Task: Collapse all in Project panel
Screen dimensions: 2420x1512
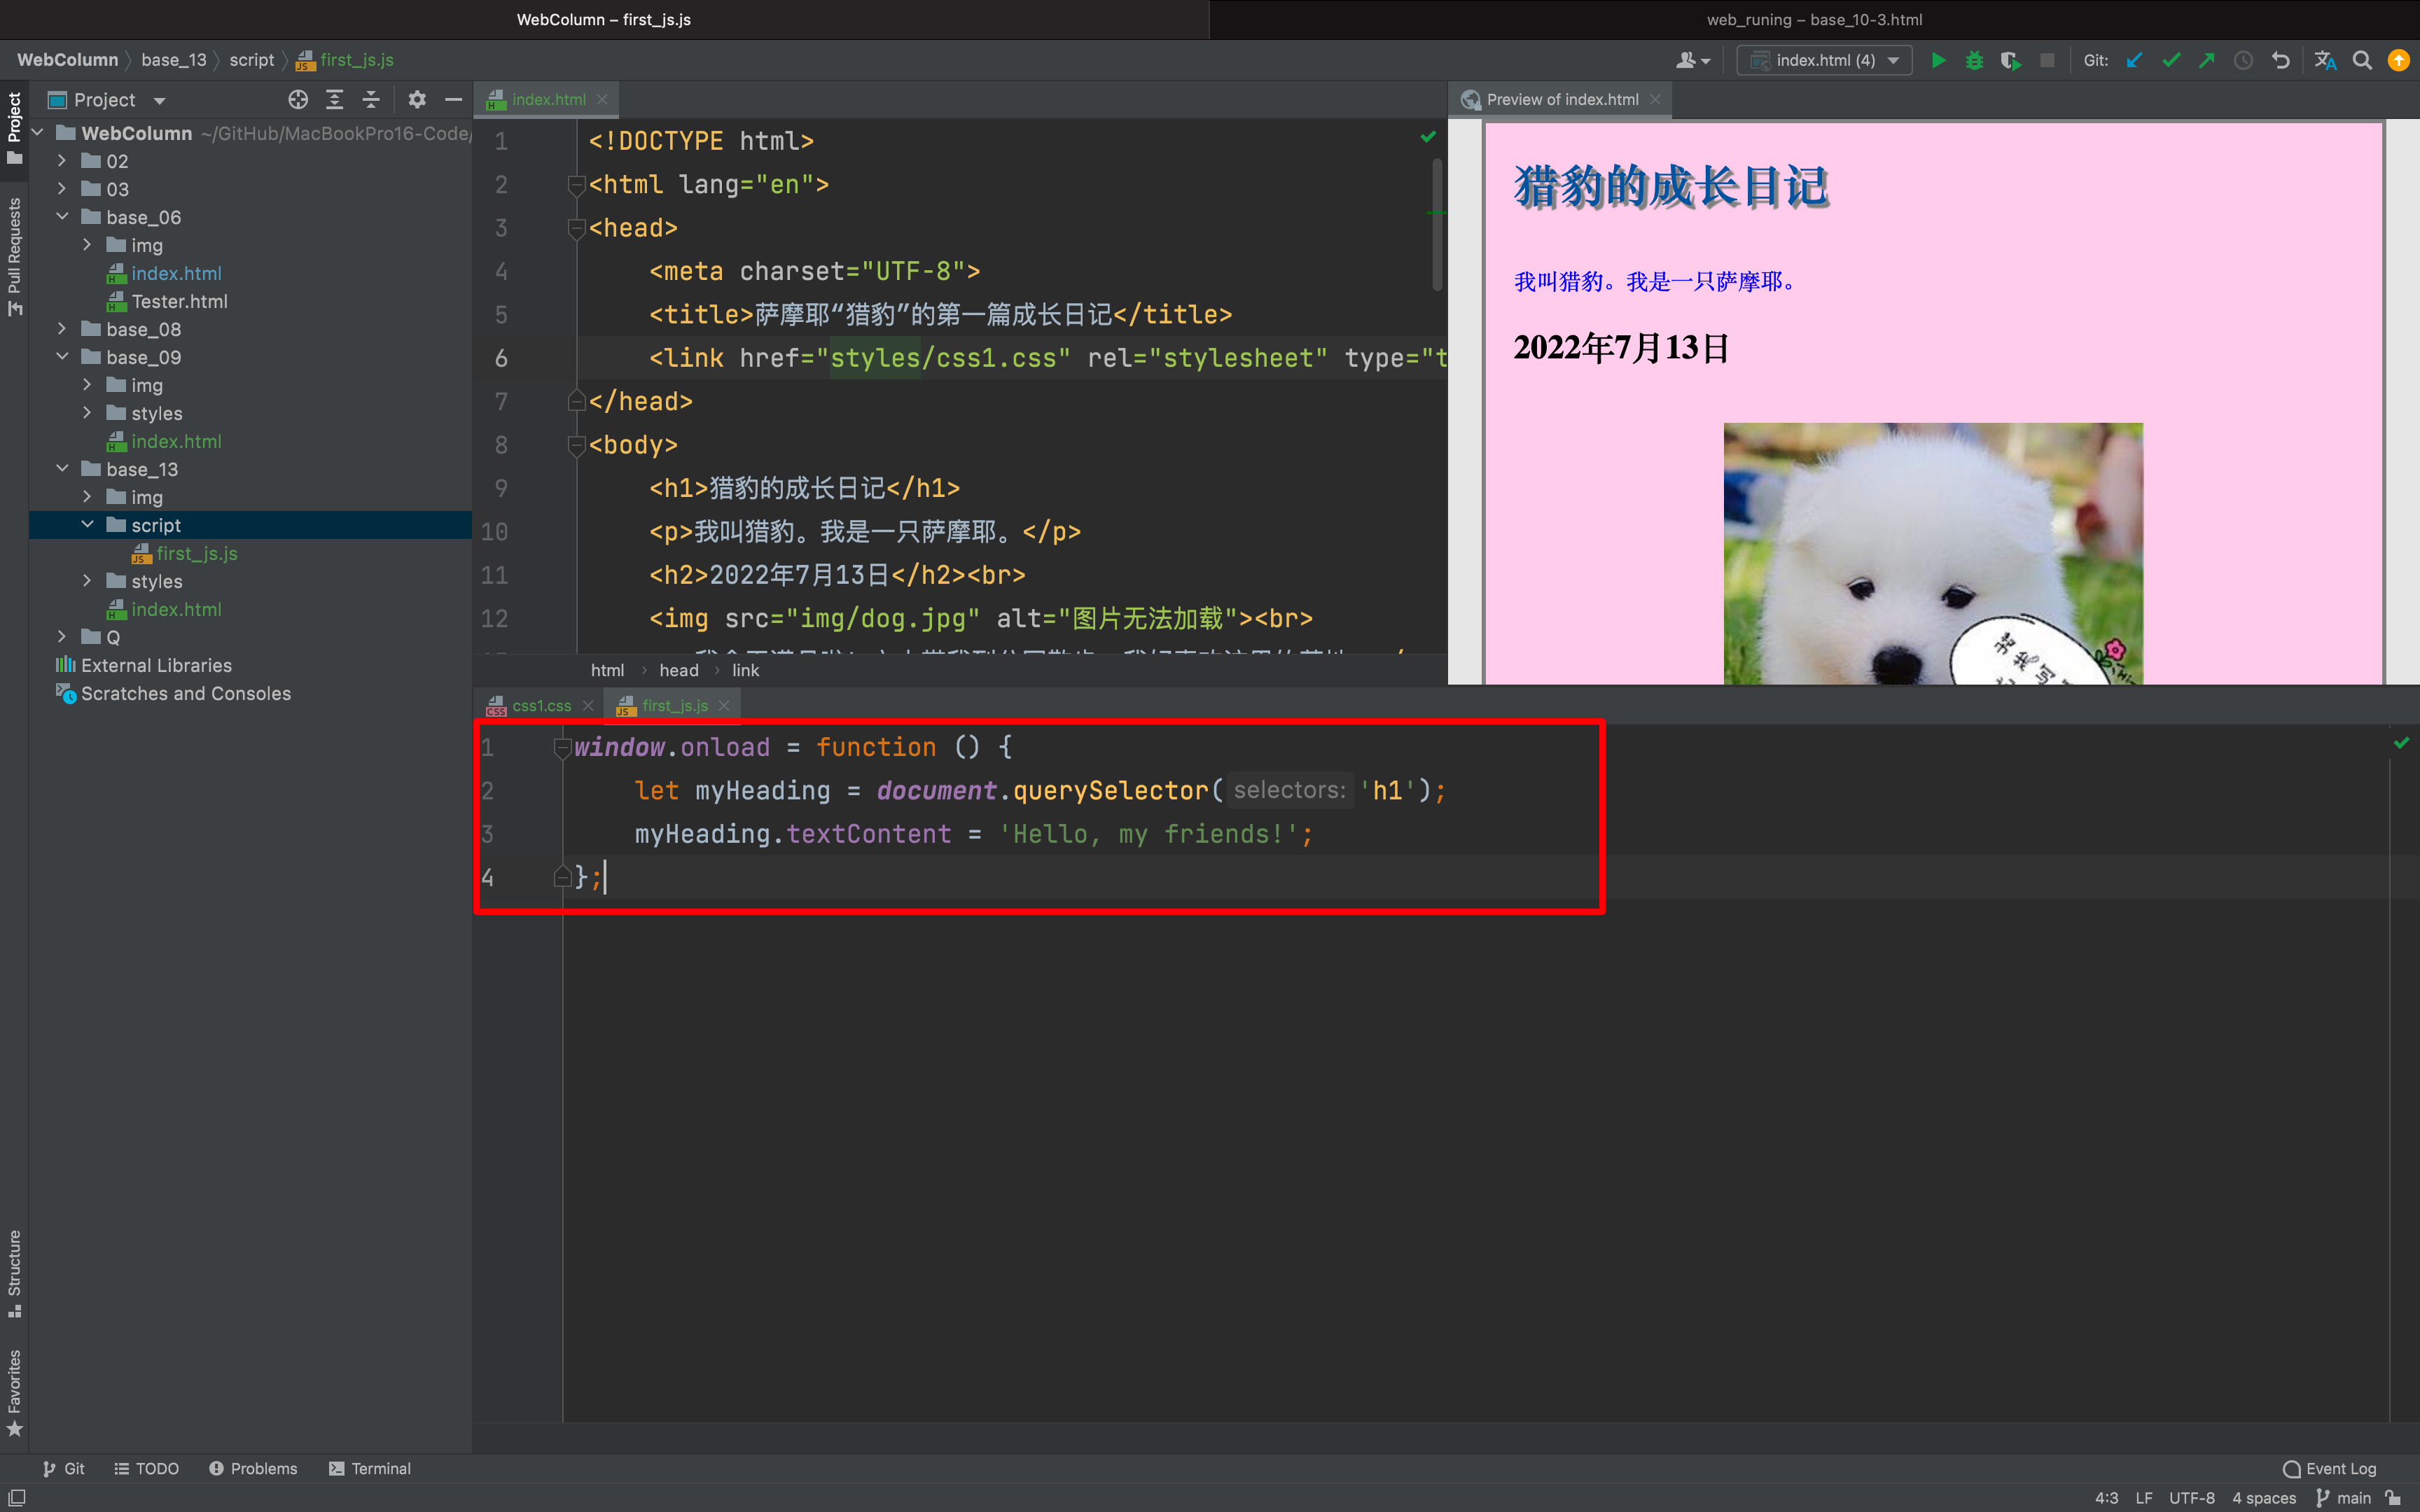Action: point(370,99)
